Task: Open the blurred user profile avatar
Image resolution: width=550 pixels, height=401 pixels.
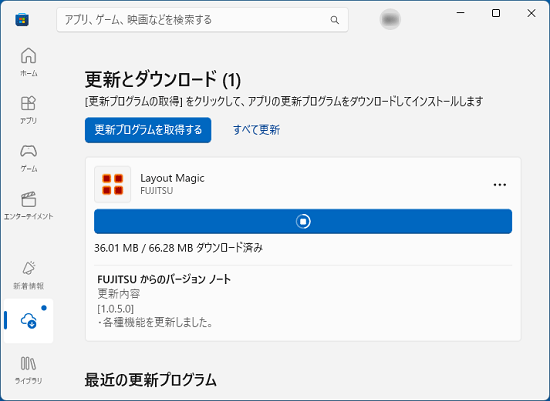Action: 390,19
